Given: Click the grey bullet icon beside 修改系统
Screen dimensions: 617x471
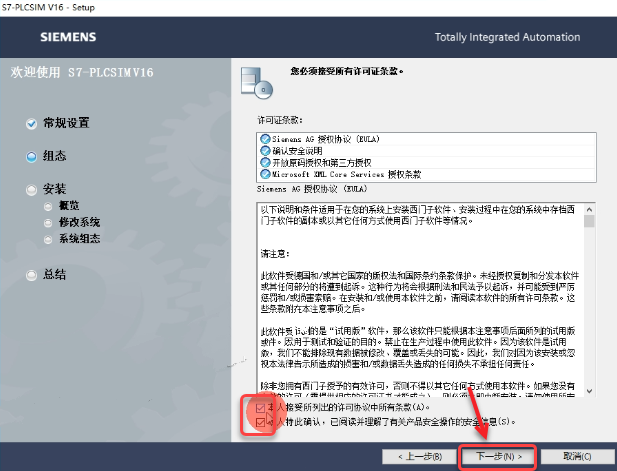Looking at the screenshot, I should click(x=48, y=223).
